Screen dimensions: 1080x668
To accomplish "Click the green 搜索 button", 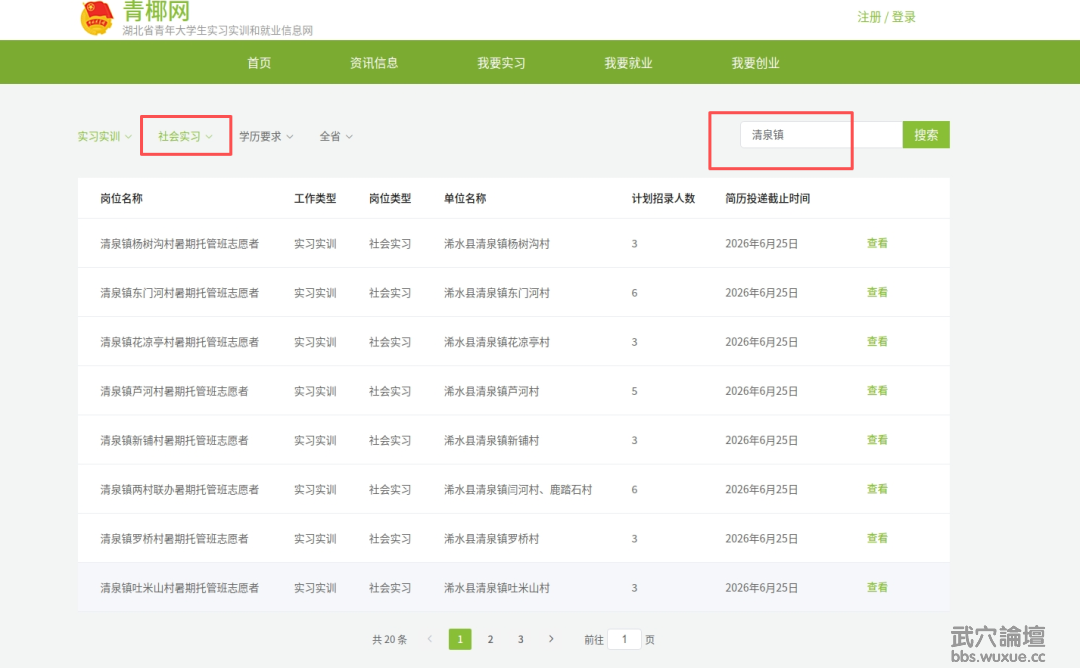I will coord(926,134).
